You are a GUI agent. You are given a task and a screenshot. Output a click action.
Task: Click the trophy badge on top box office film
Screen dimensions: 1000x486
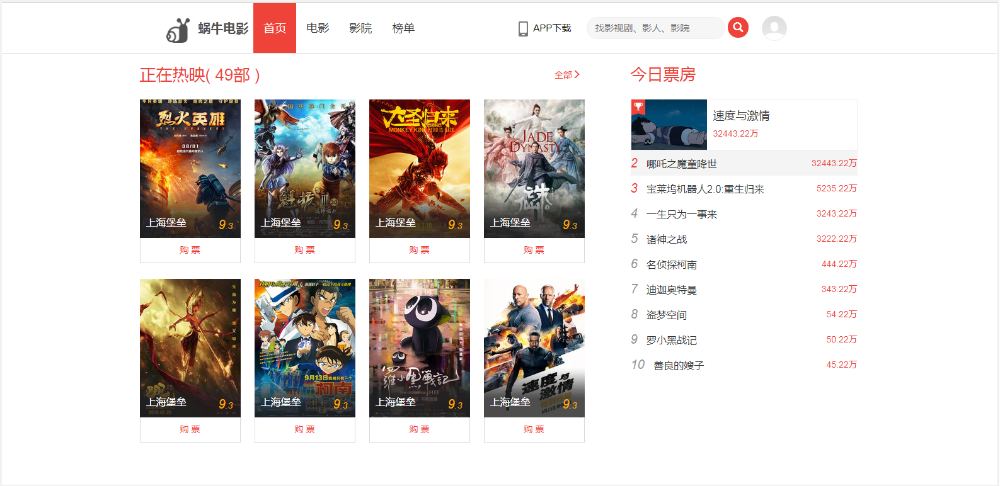point(638,107)
